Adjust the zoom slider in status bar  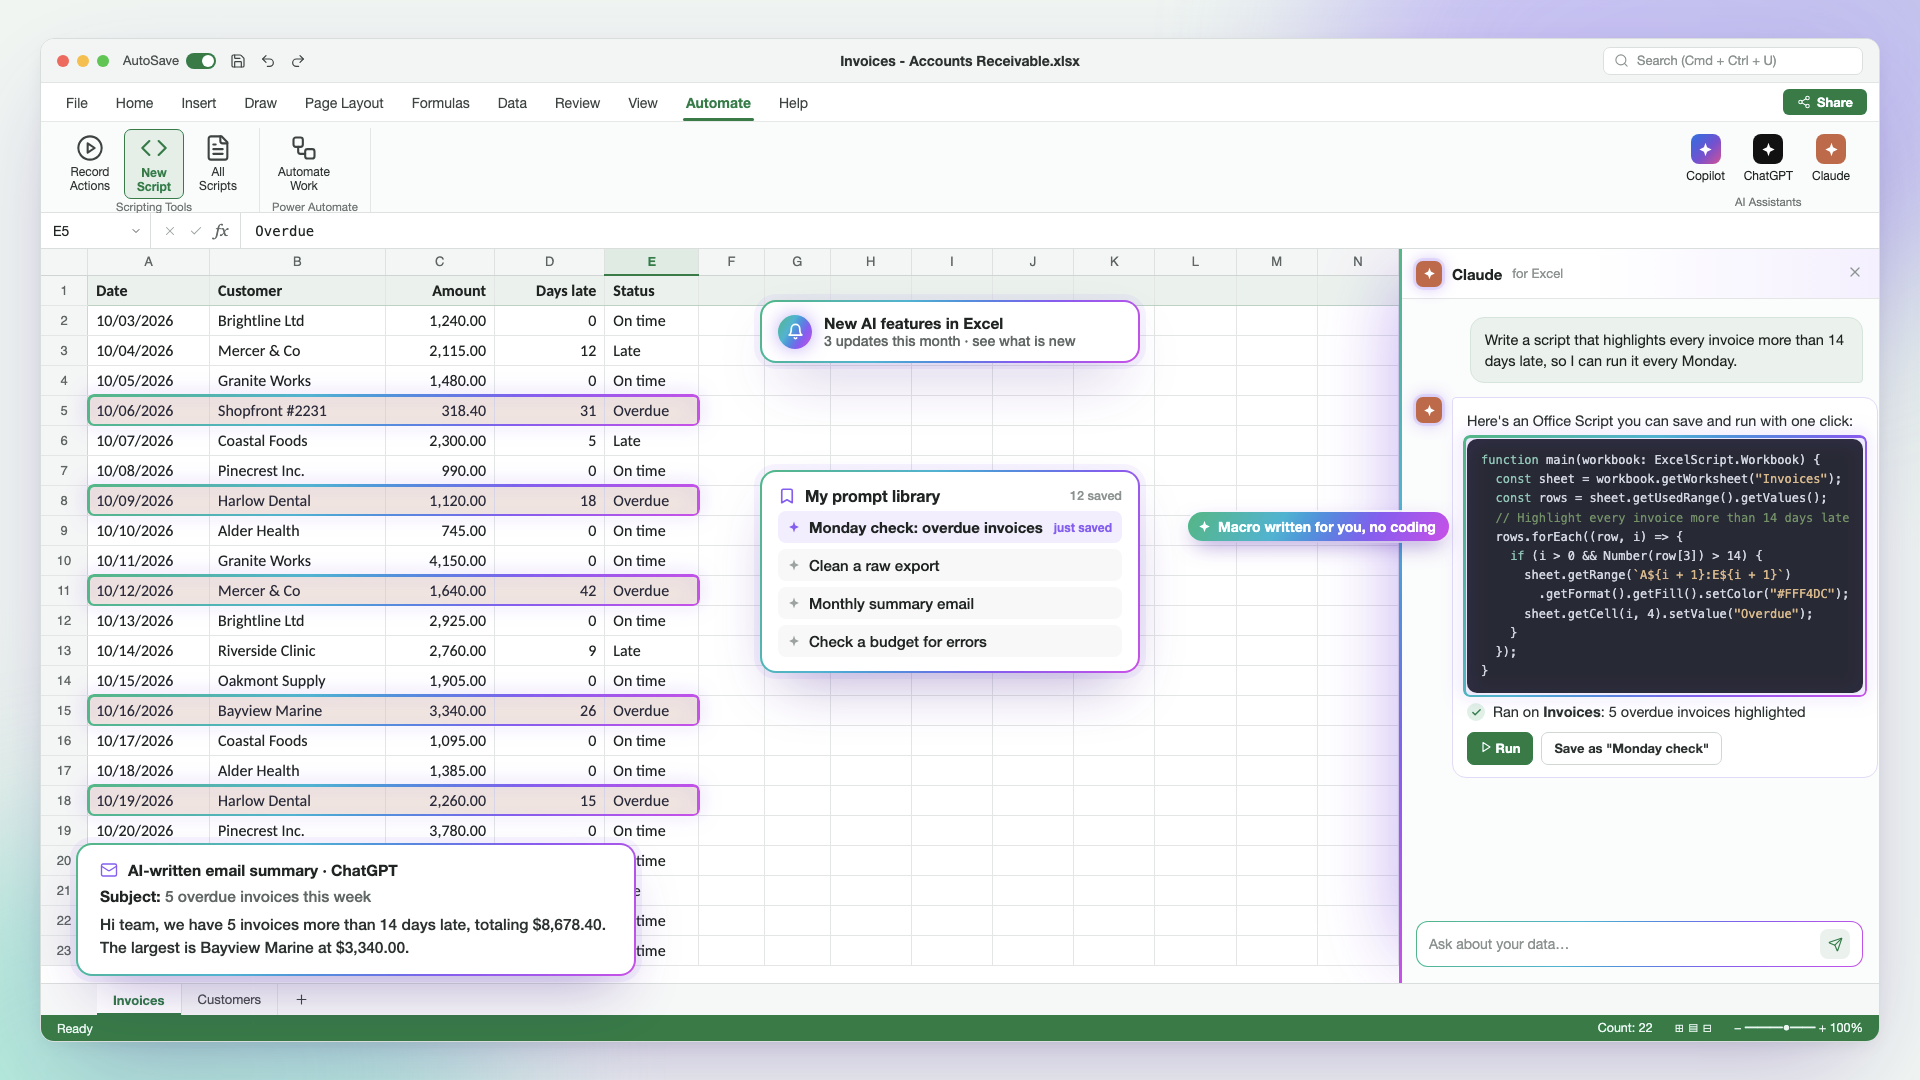(x=1786, y=1028)
